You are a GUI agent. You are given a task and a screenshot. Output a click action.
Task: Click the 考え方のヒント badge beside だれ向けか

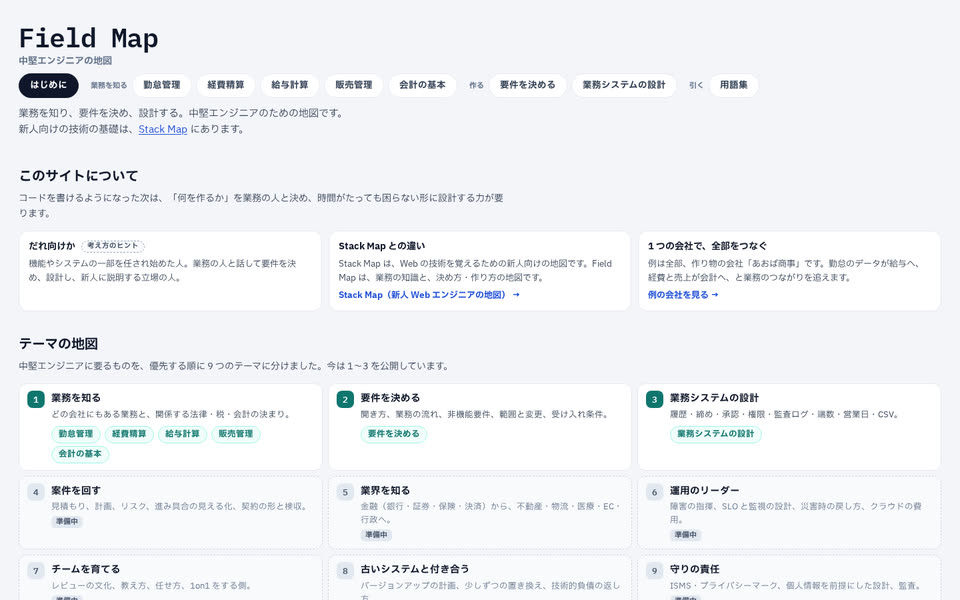pyautogui.click(x=113, y=246)
